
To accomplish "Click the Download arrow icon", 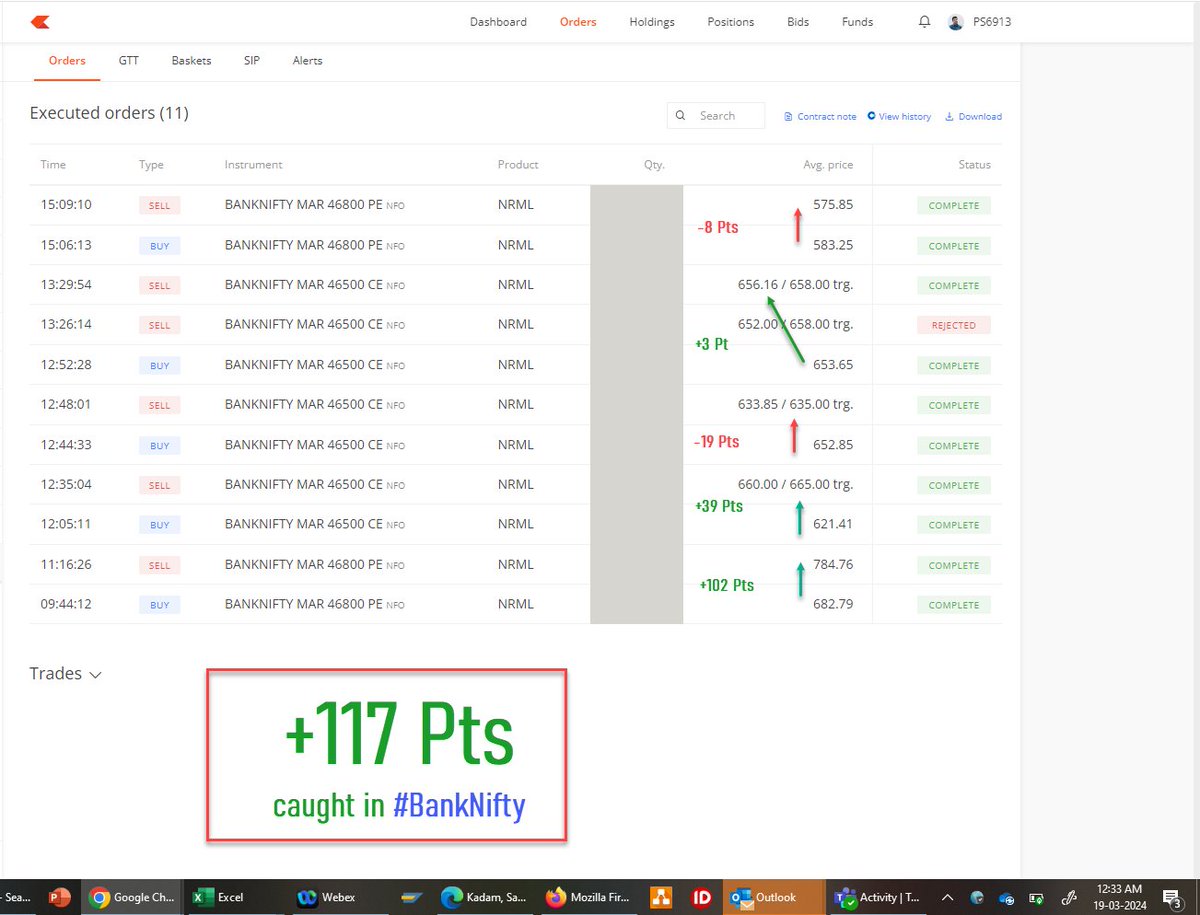I will click(949, 117).
